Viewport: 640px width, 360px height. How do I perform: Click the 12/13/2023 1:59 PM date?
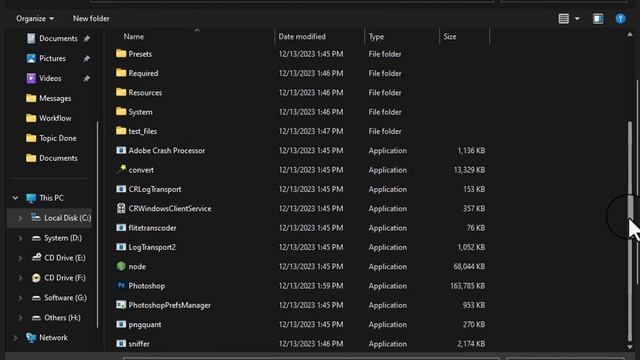pos(311,286)
